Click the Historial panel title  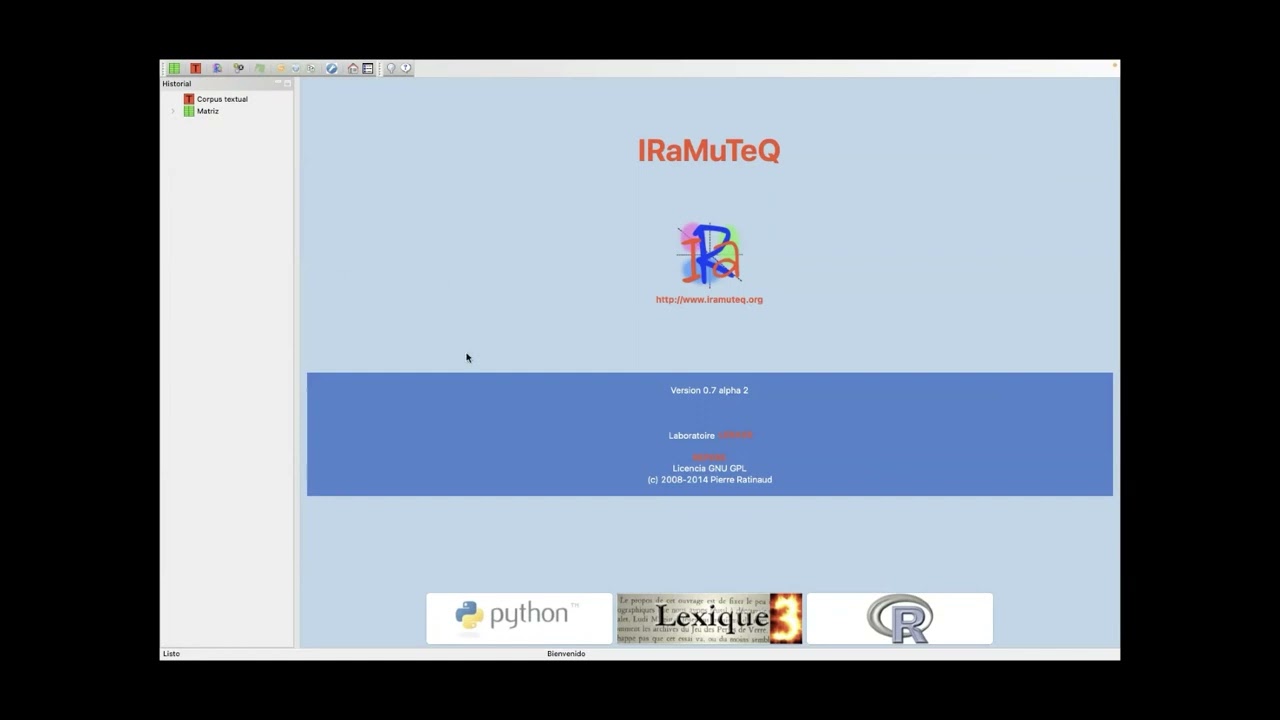point(177,83)
